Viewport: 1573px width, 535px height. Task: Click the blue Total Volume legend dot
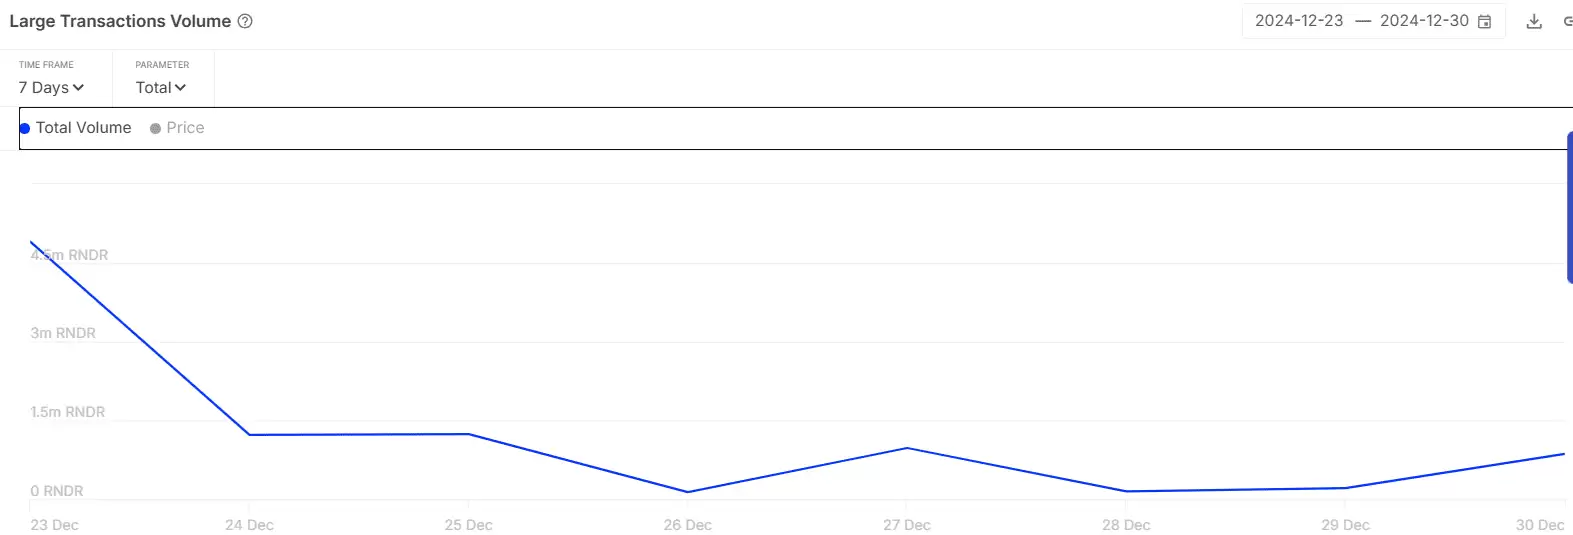(x=25, y=128)
